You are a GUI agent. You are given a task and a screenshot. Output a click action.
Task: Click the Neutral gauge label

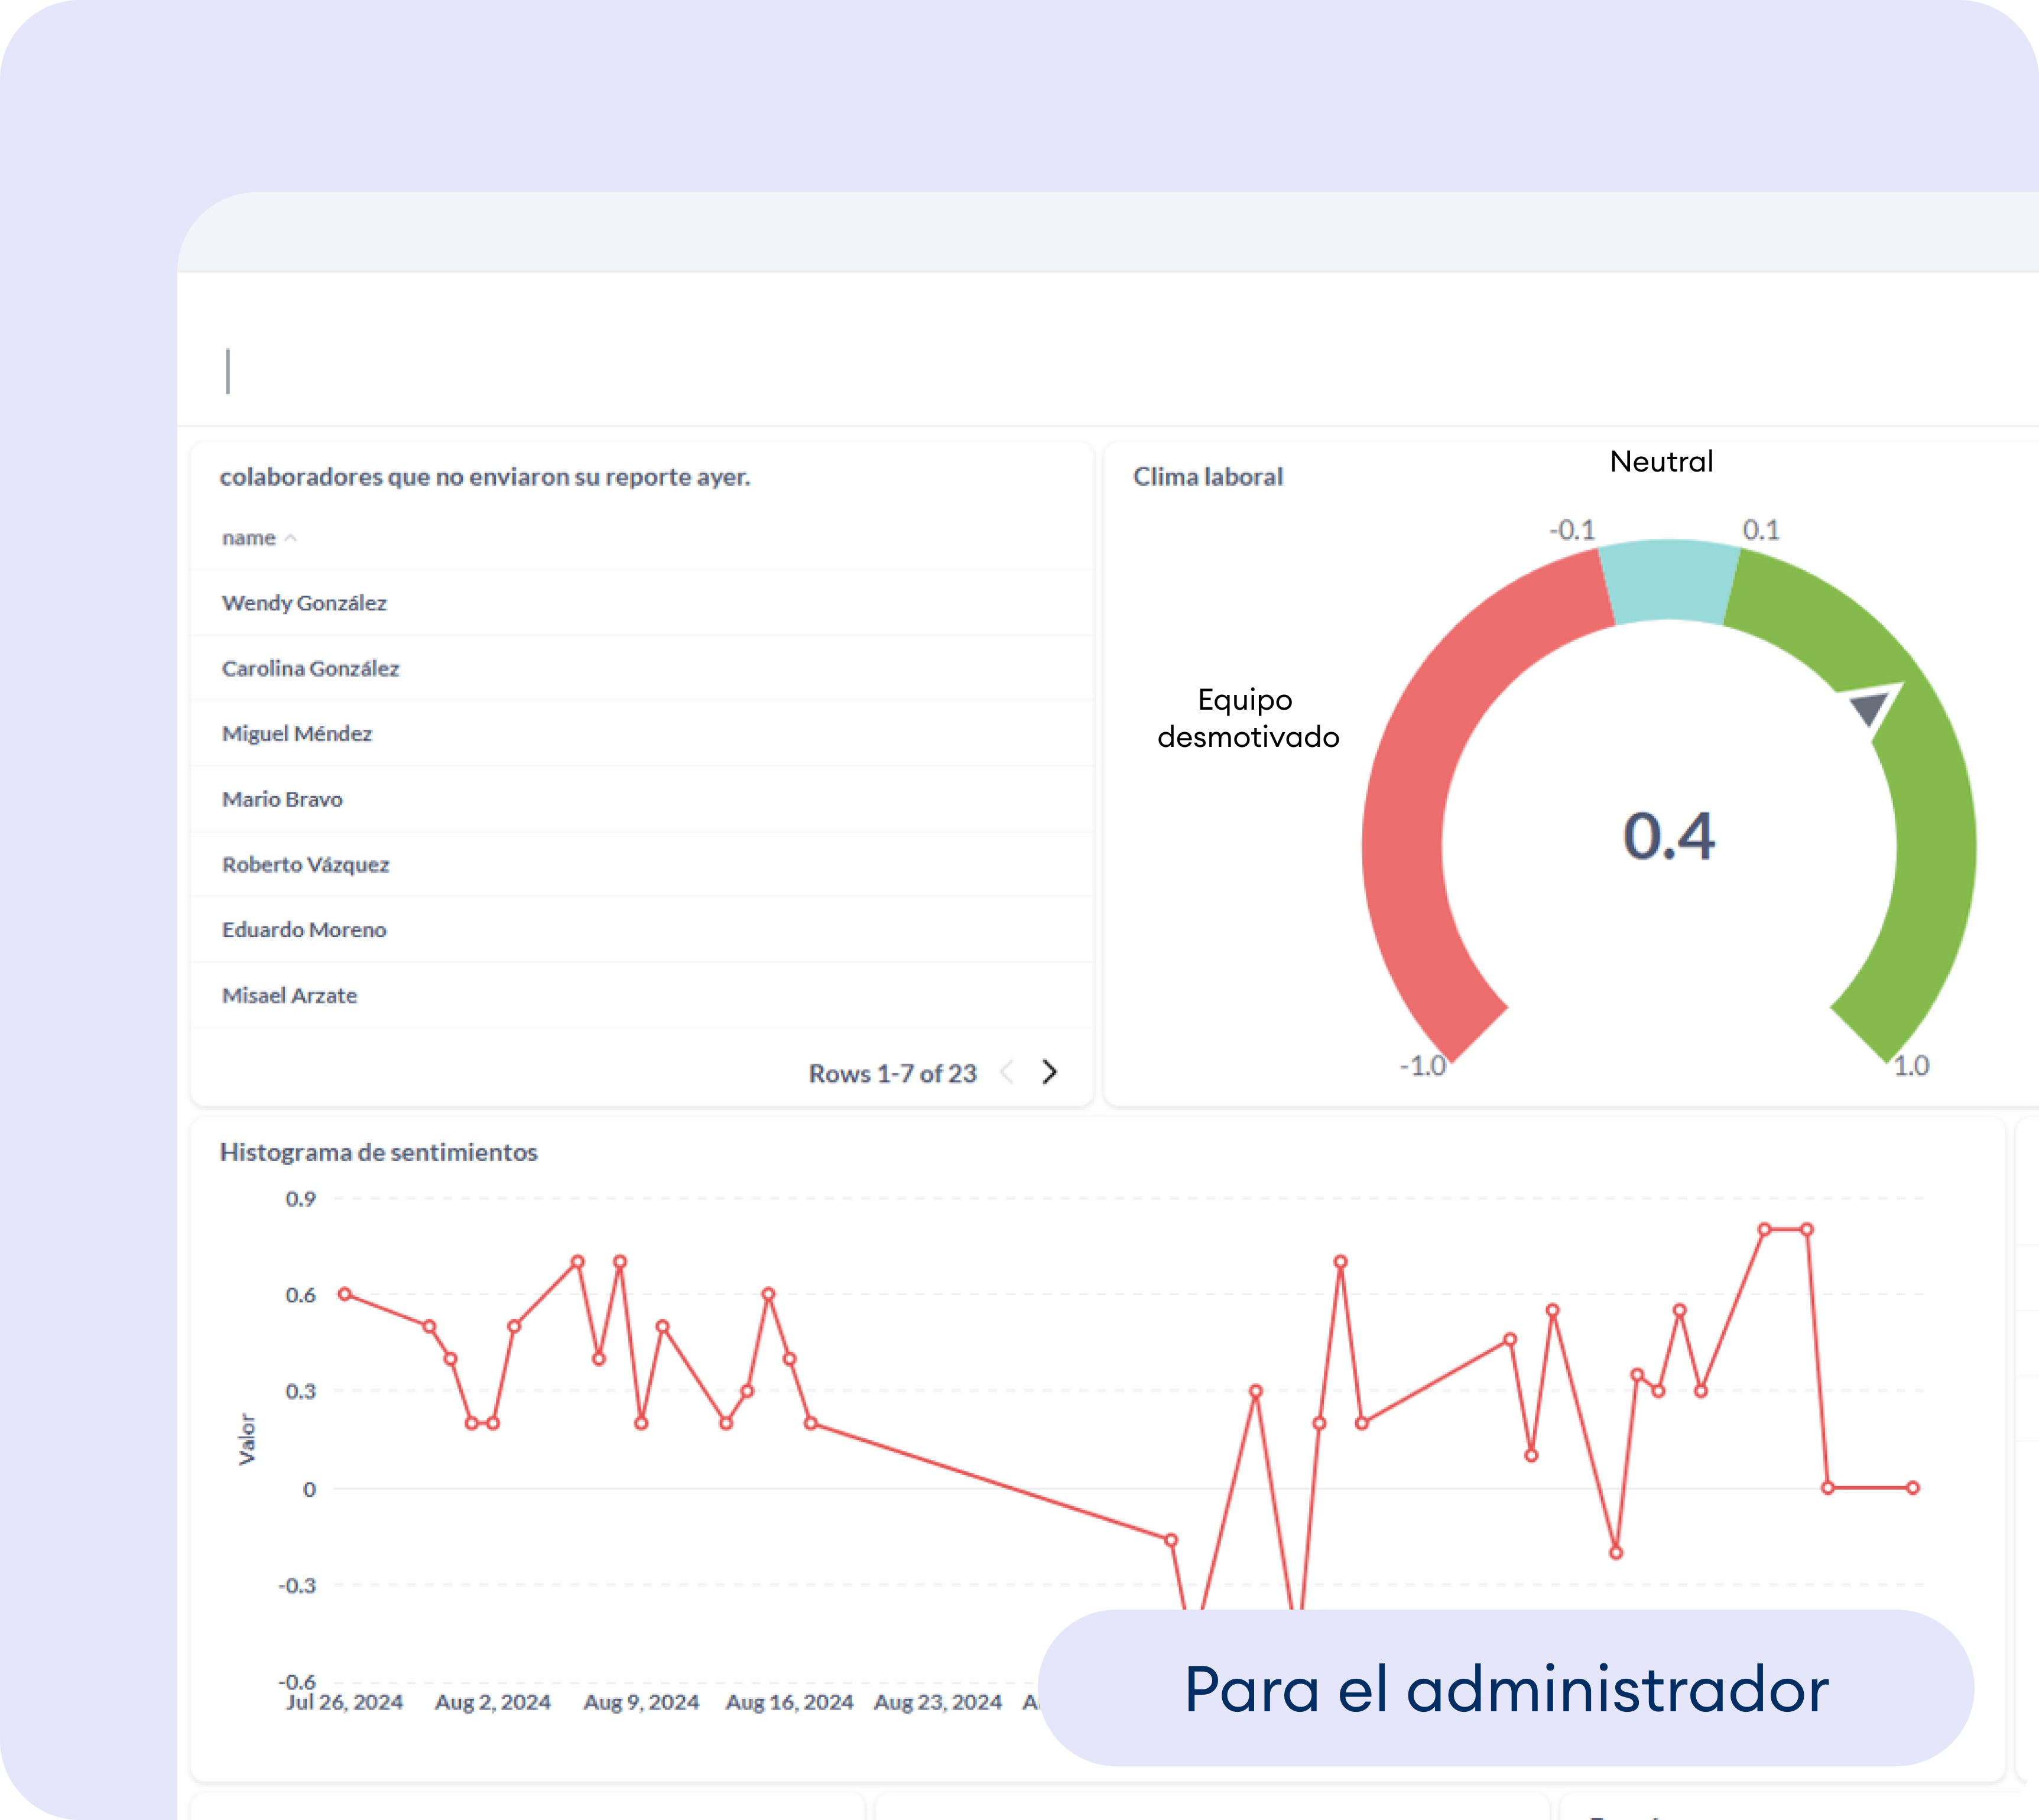click(x=1661, y=461)
